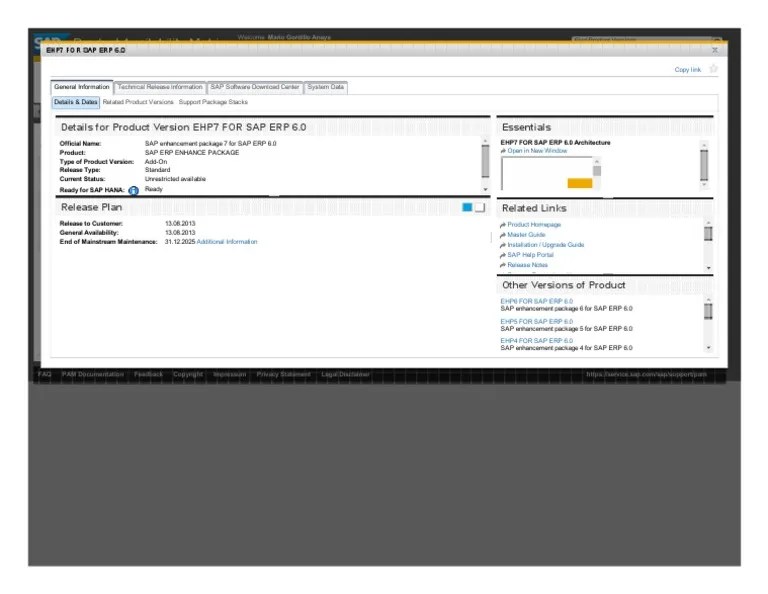Click the Details panel scrollbar thumb
Image resolution: width=768 pixels, height=594 pixels.
click(485, 161)
